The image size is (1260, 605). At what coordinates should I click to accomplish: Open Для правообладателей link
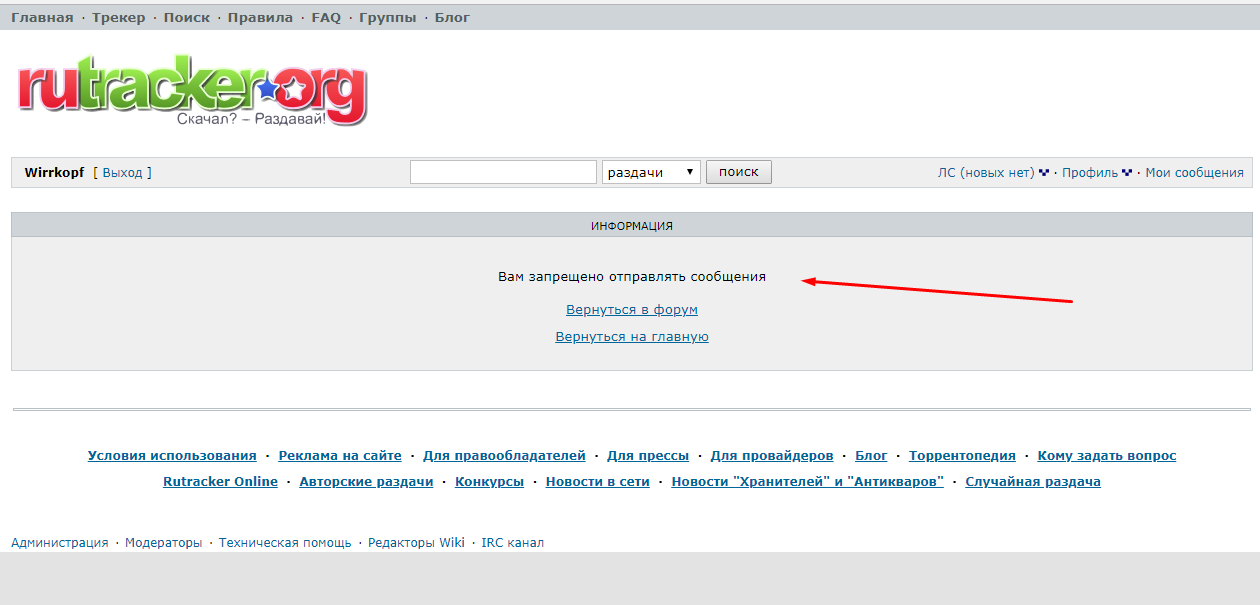[x=504, y=456]
